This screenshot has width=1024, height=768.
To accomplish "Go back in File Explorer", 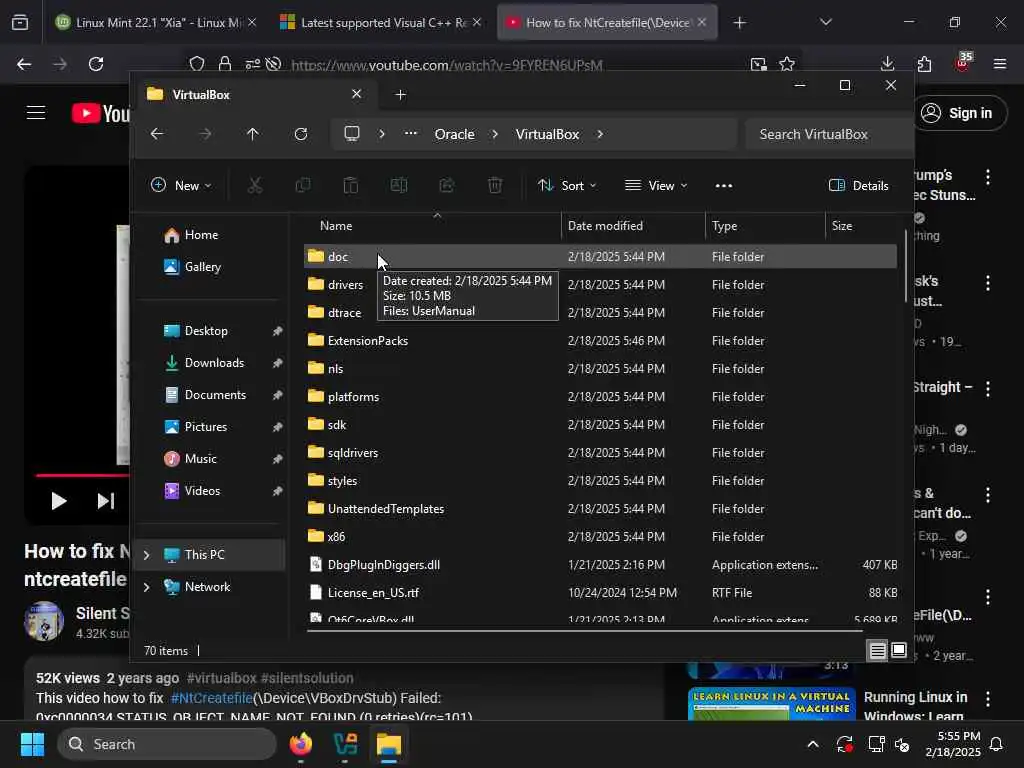I will click(157, 134).
